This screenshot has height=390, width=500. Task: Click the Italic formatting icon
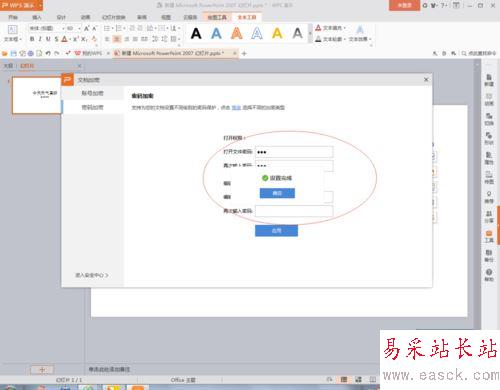[x=40, y=39]
